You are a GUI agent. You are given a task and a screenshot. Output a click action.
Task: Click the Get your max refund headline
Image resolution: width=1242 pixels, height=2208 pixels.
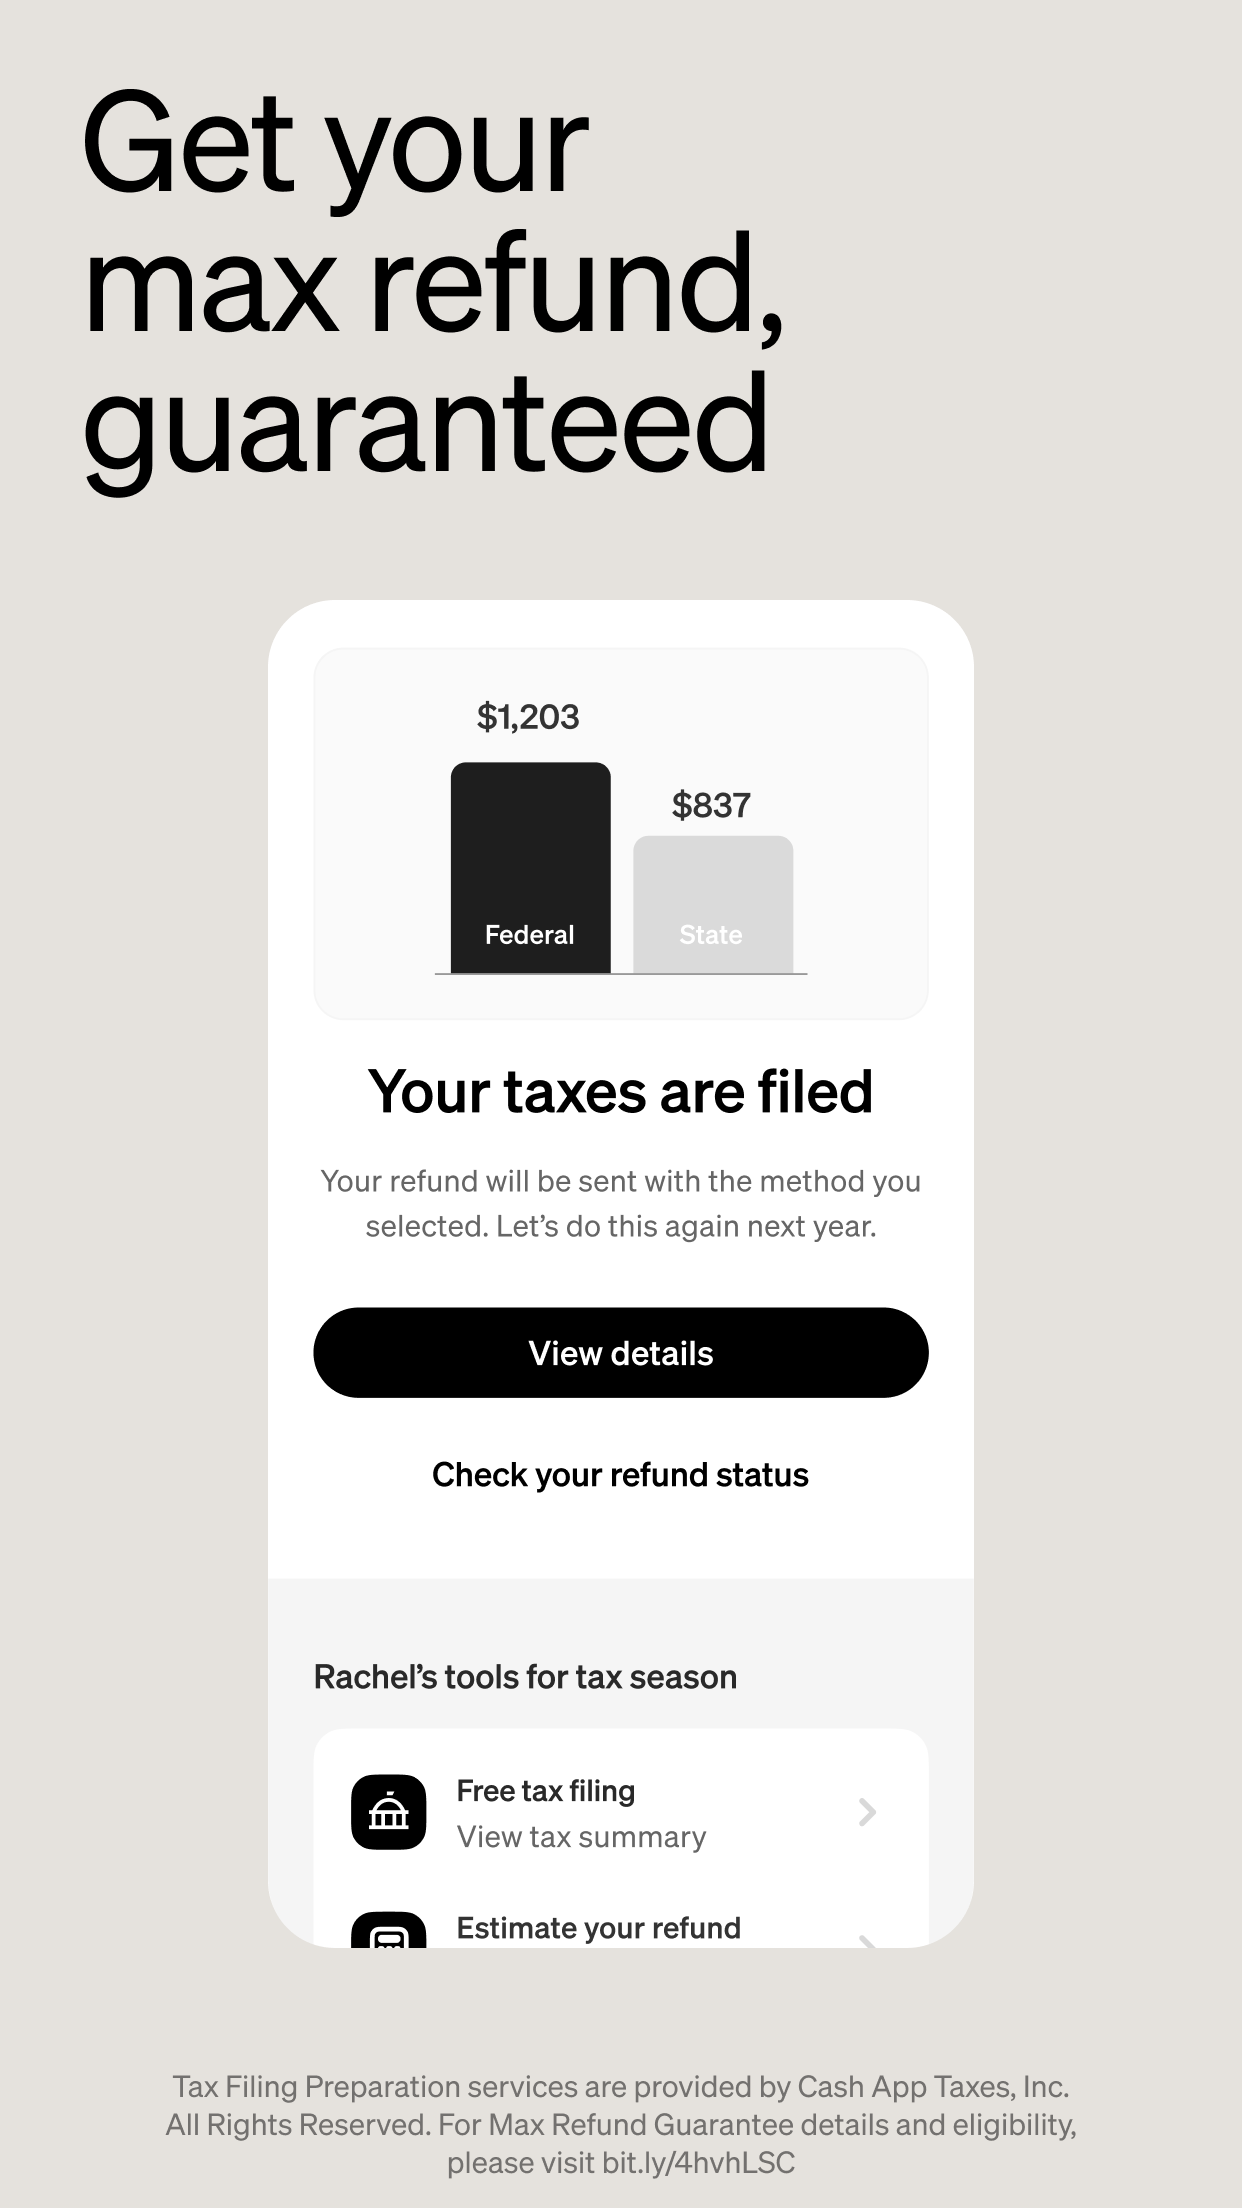tap(432, 283)
